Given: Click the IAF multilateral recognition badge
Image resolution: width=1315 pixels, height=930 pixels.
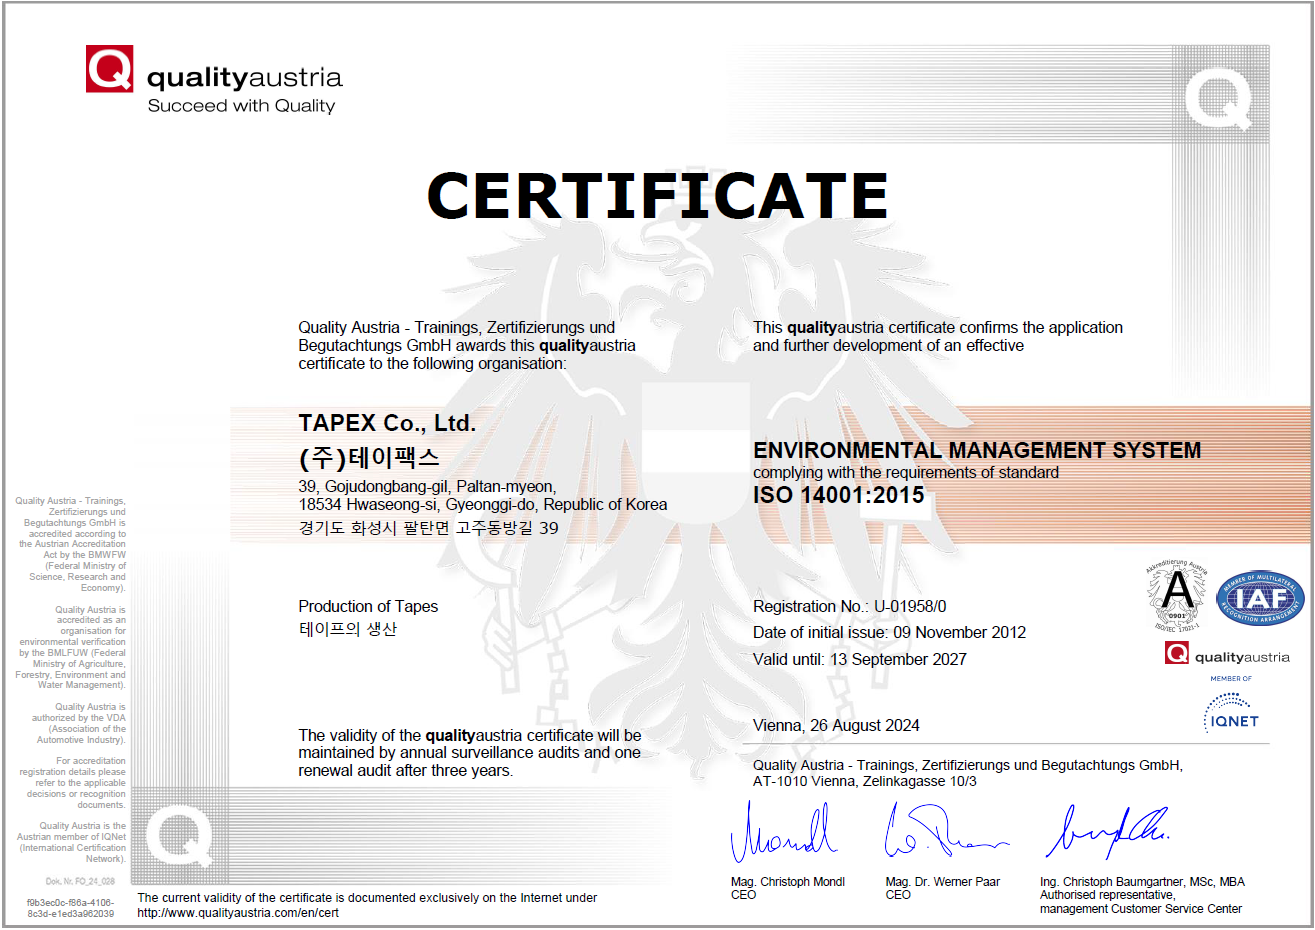Looking at the screenshot, I should pos(1260,598).
